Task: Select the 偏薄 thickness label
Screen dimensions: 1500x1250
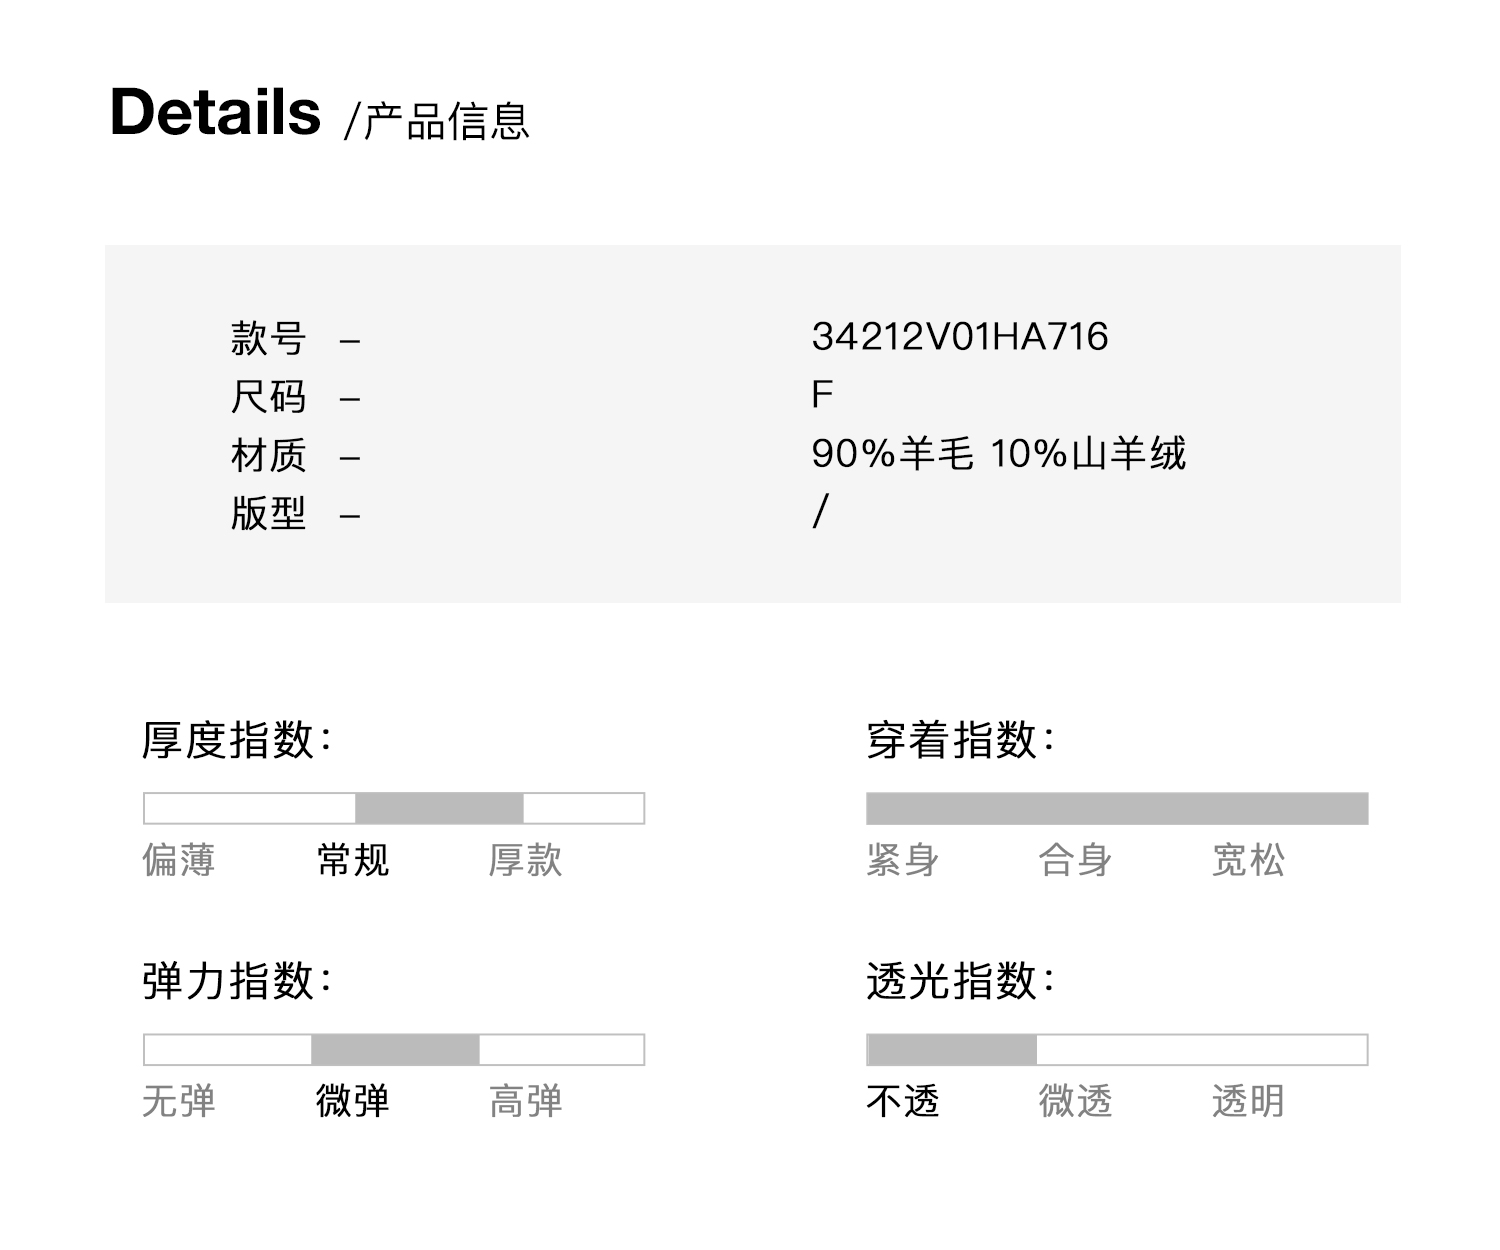Action: [x=179, y=860]
